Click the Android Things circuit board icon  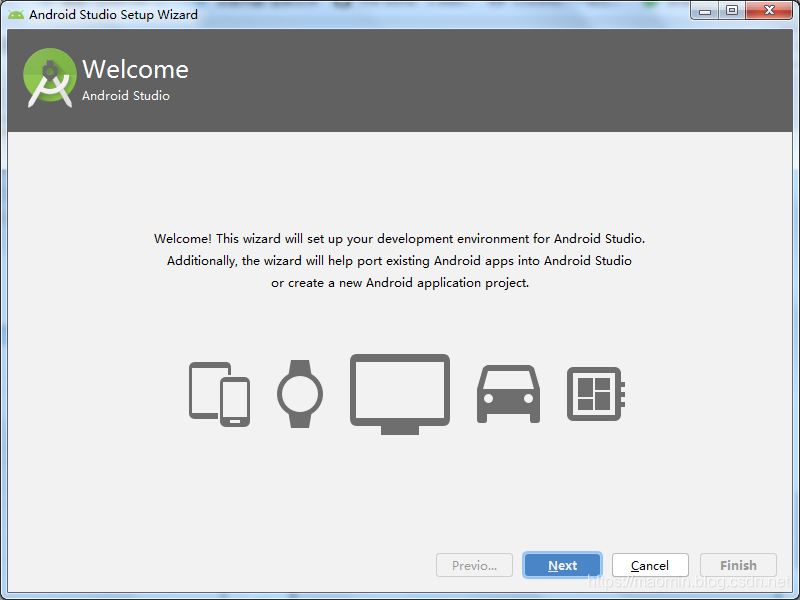pyautogui.click(x=596, y=394)
